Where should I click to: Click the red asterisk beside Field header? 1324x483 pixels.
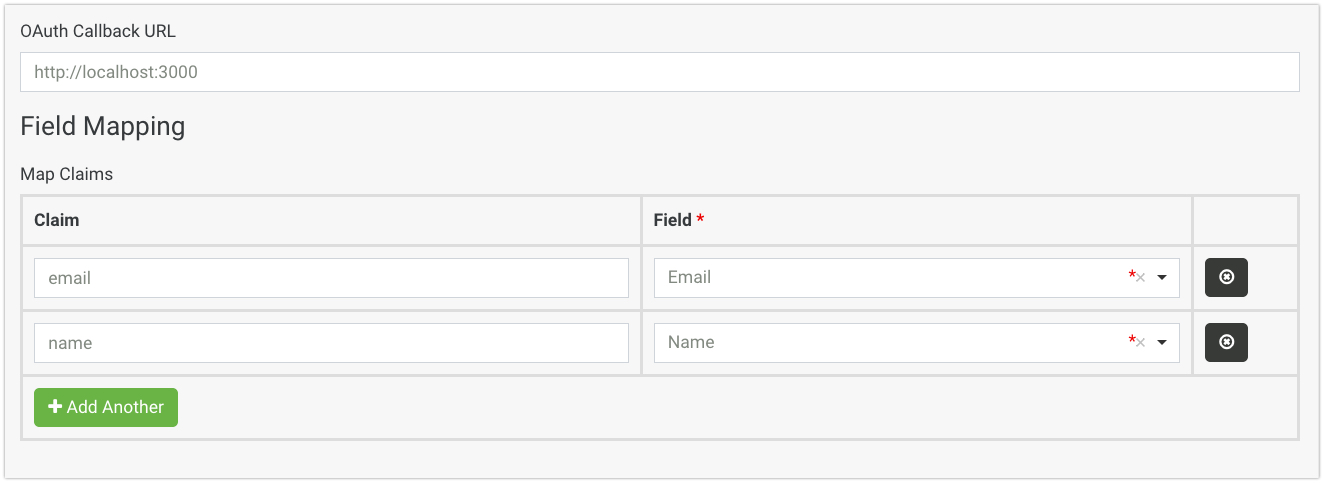point(700,219)
